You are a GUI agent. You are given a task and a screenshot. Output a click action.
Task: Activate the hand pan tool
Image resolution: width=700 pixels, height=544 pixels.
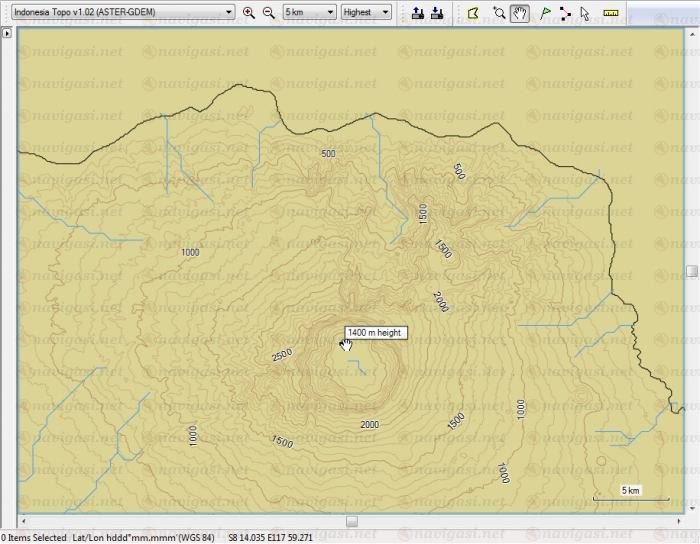[519, 13]
